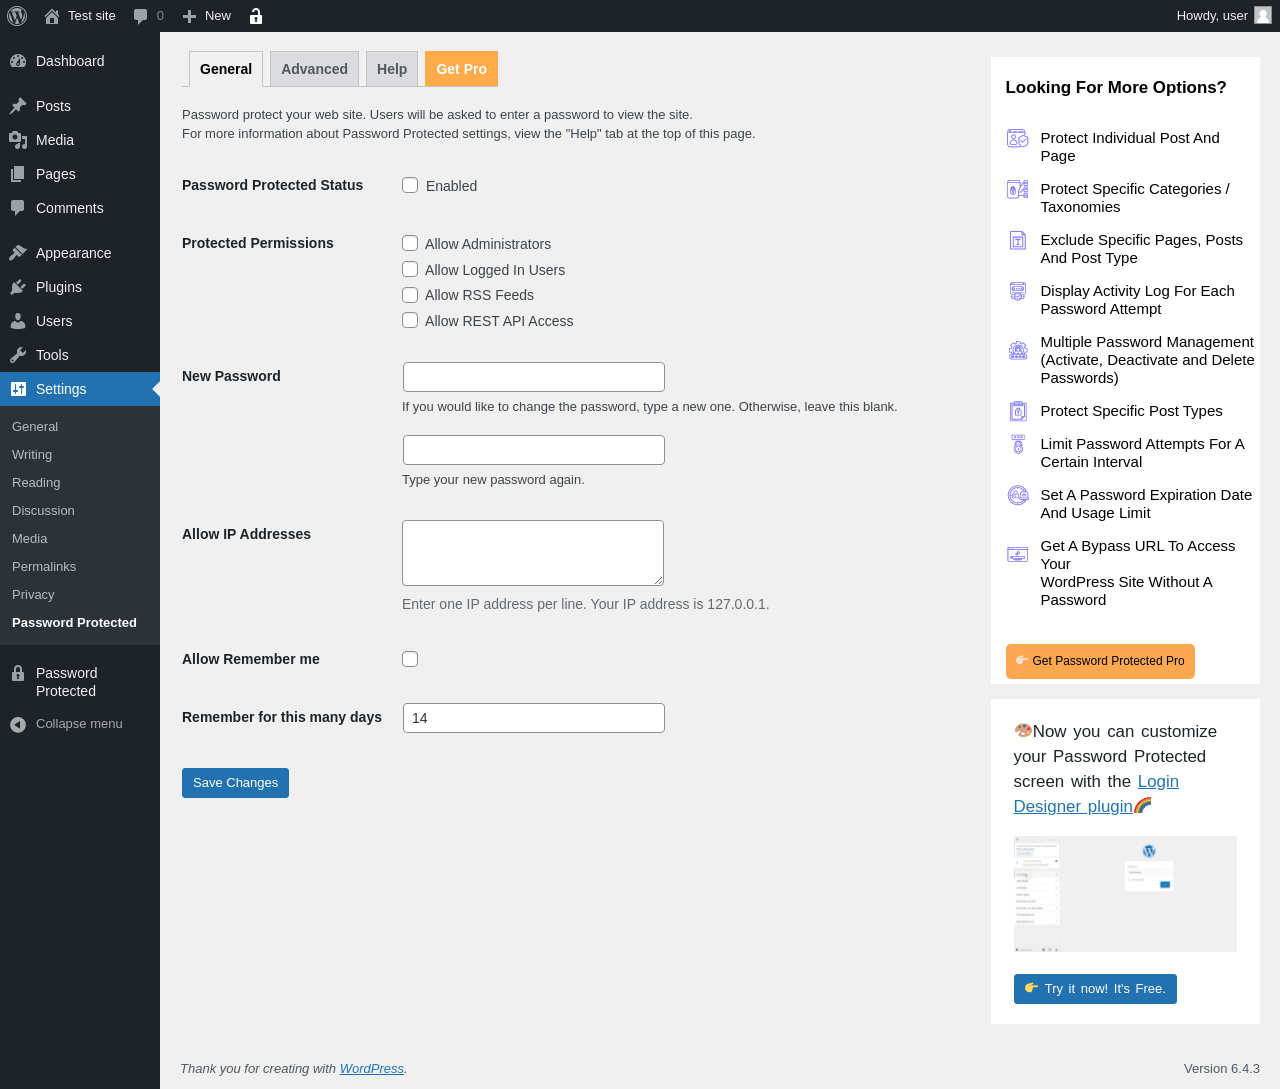Focus the Allow IP Addresses text area
The width and height of the screenshot is (1280, 1089).
pyautogui.click(x=533, y=553)
